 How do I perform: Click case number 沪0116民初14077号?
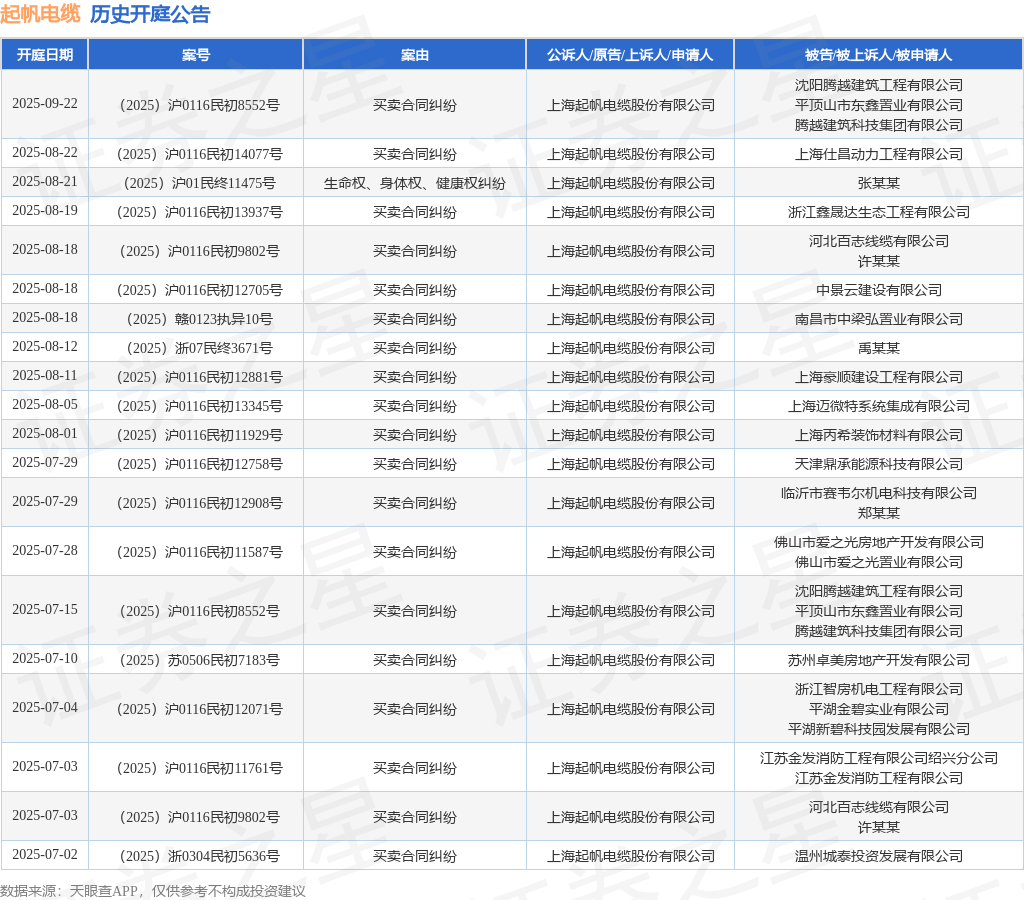(x=199, y=154)
